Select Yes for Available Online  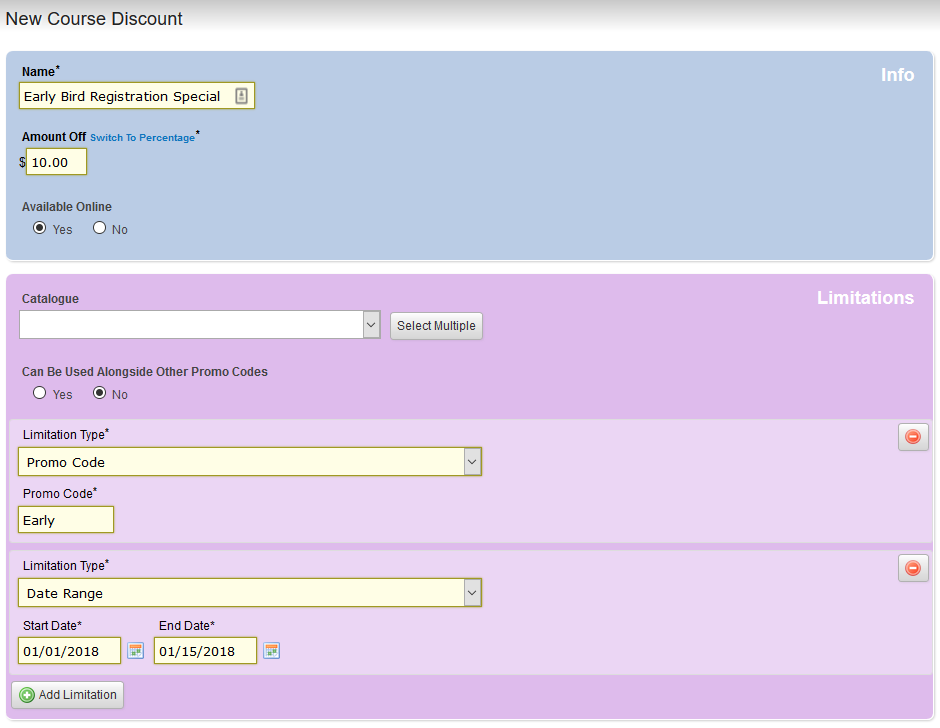[x=40, y=228]
